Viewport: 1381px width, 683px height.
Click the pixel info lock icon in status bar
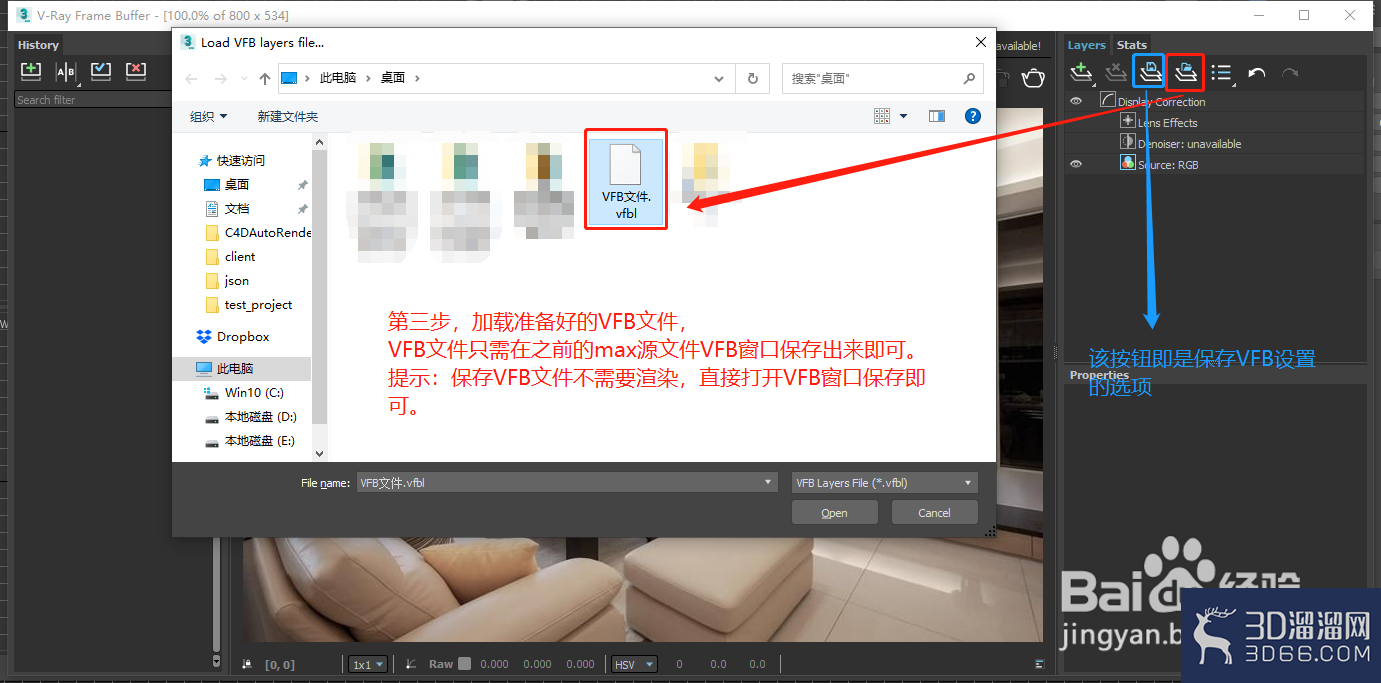click(247, 664)
